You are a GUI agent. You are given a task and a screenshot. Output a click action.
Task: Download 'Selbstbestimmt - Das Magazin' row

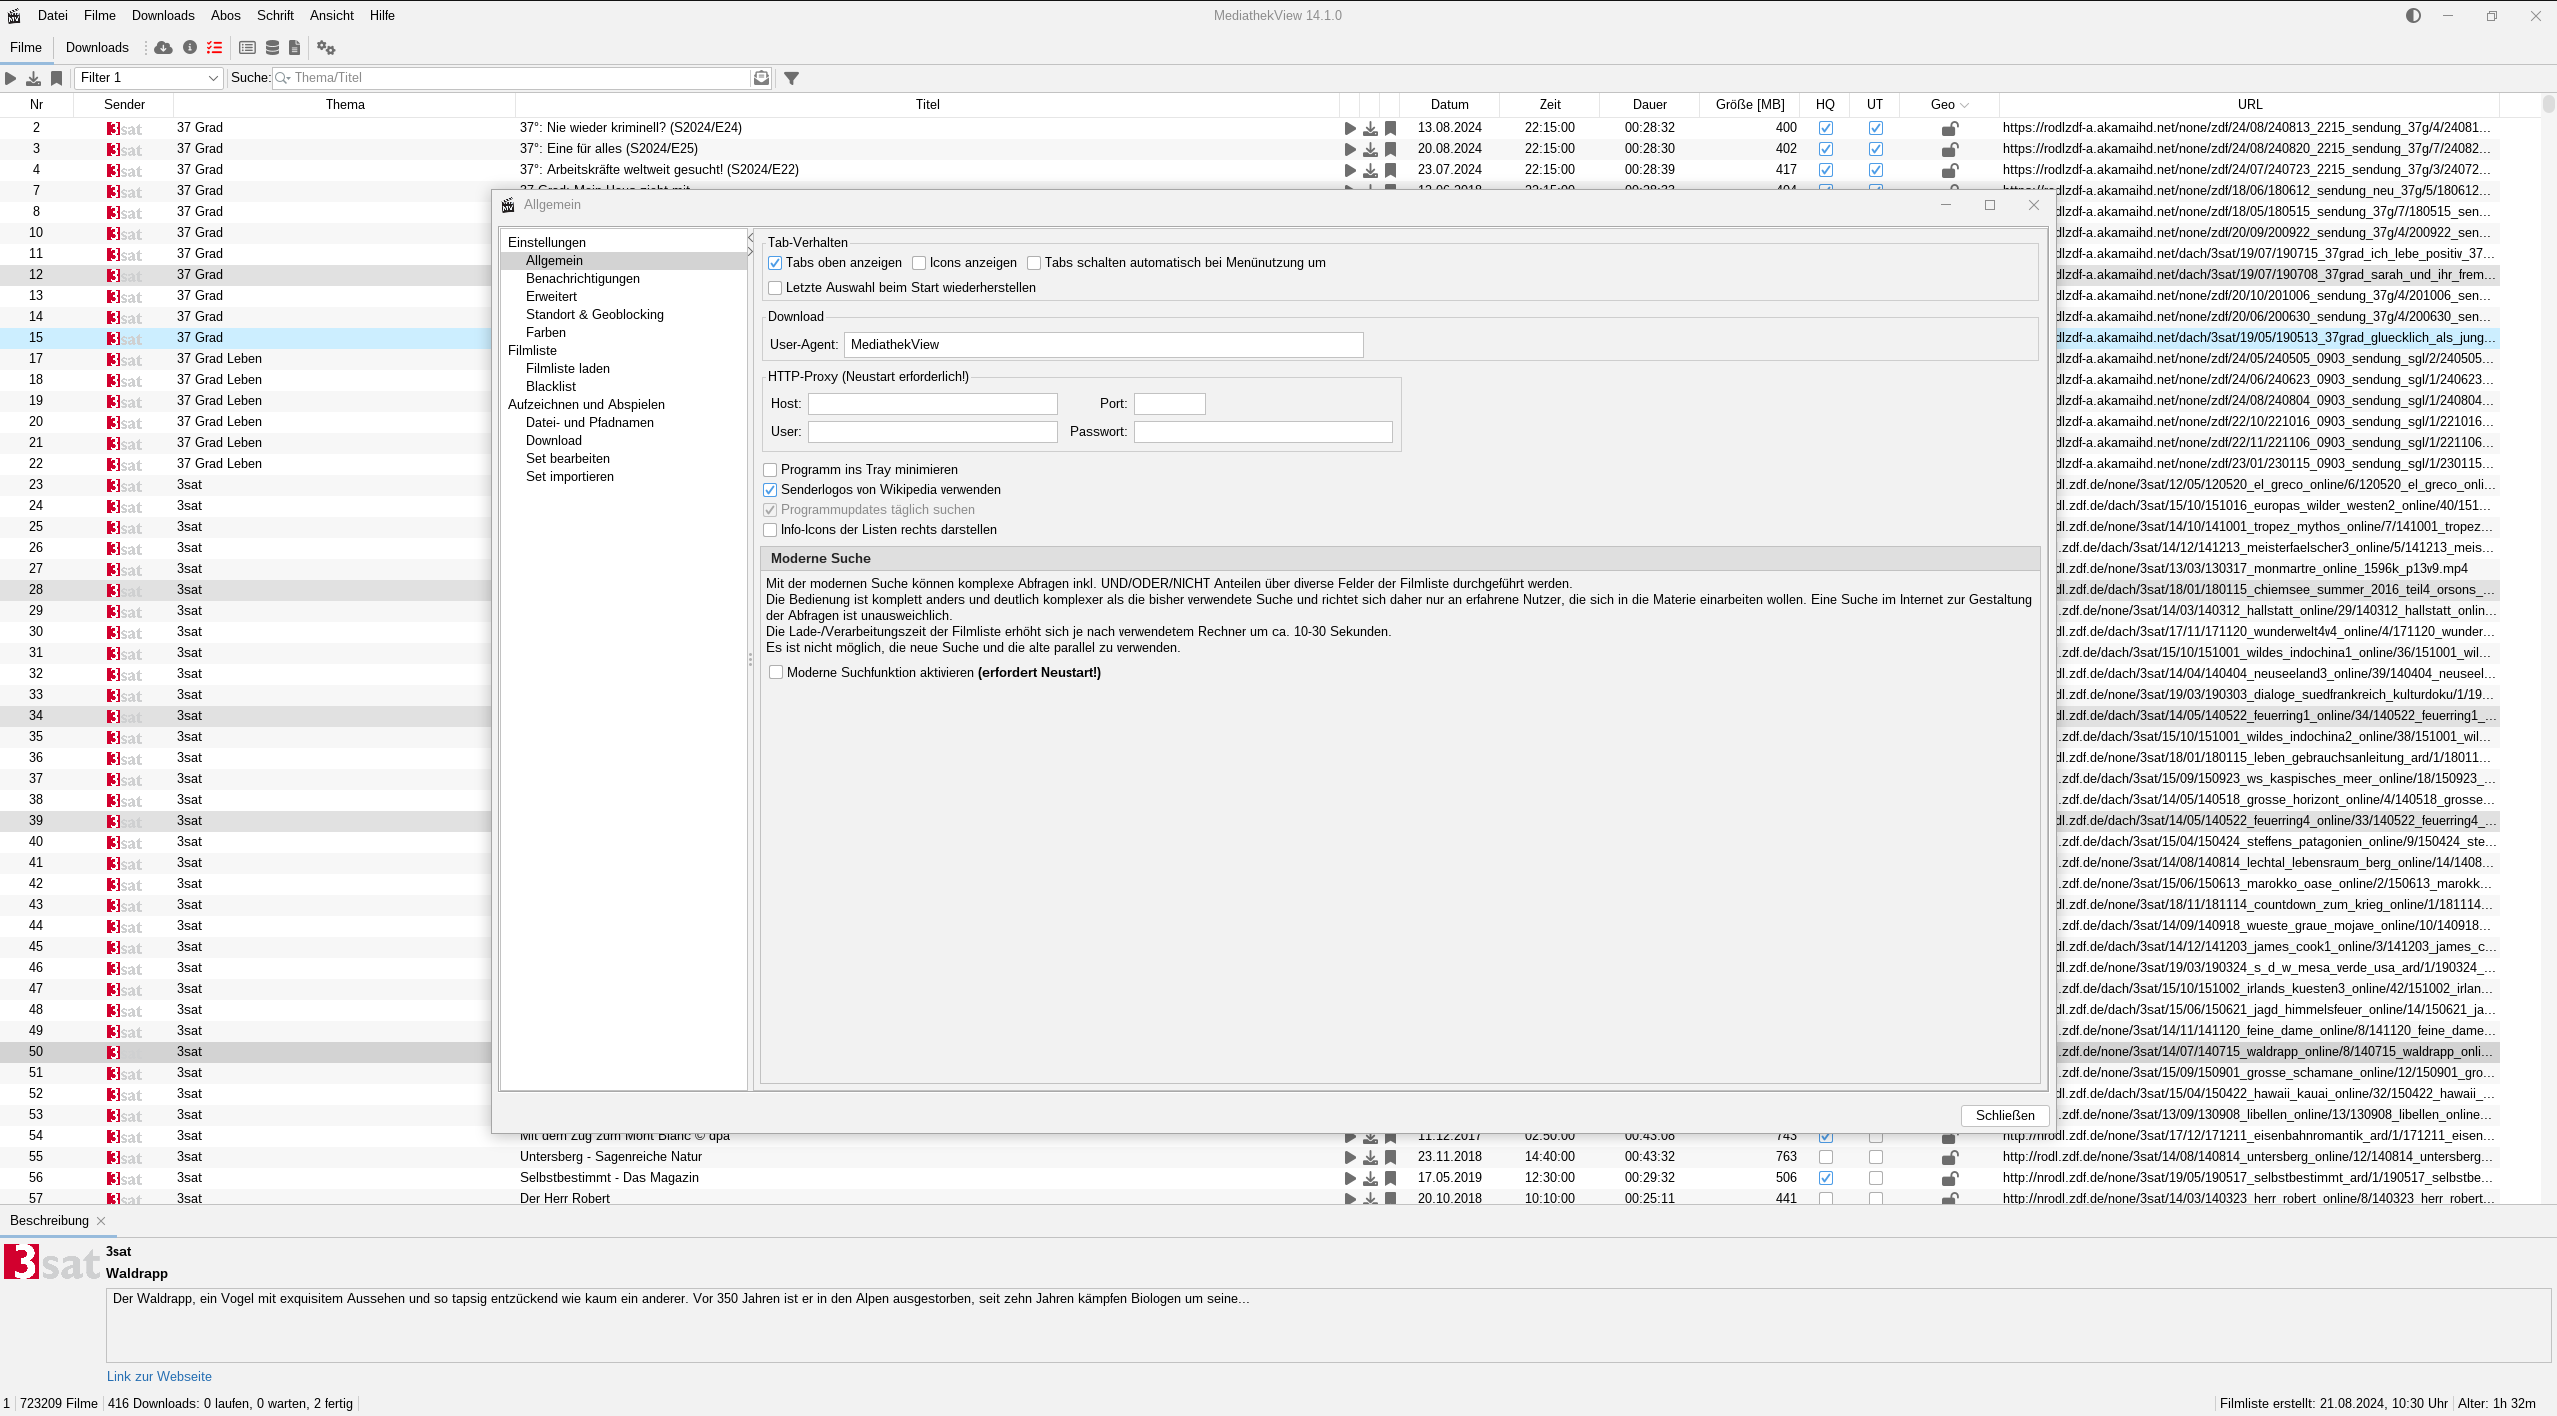1370,1178
